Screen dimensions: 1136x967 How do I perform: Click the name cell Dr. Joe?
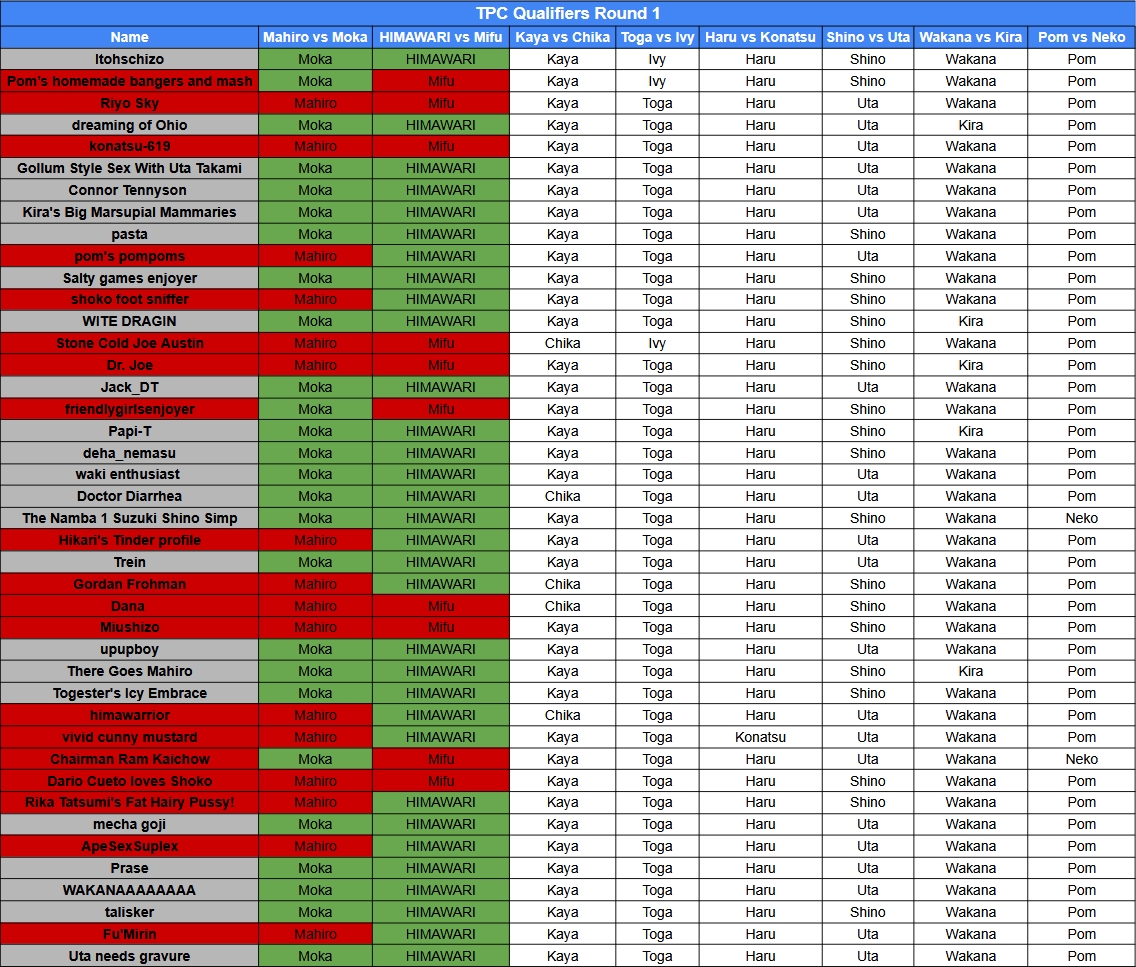point(130,365)
